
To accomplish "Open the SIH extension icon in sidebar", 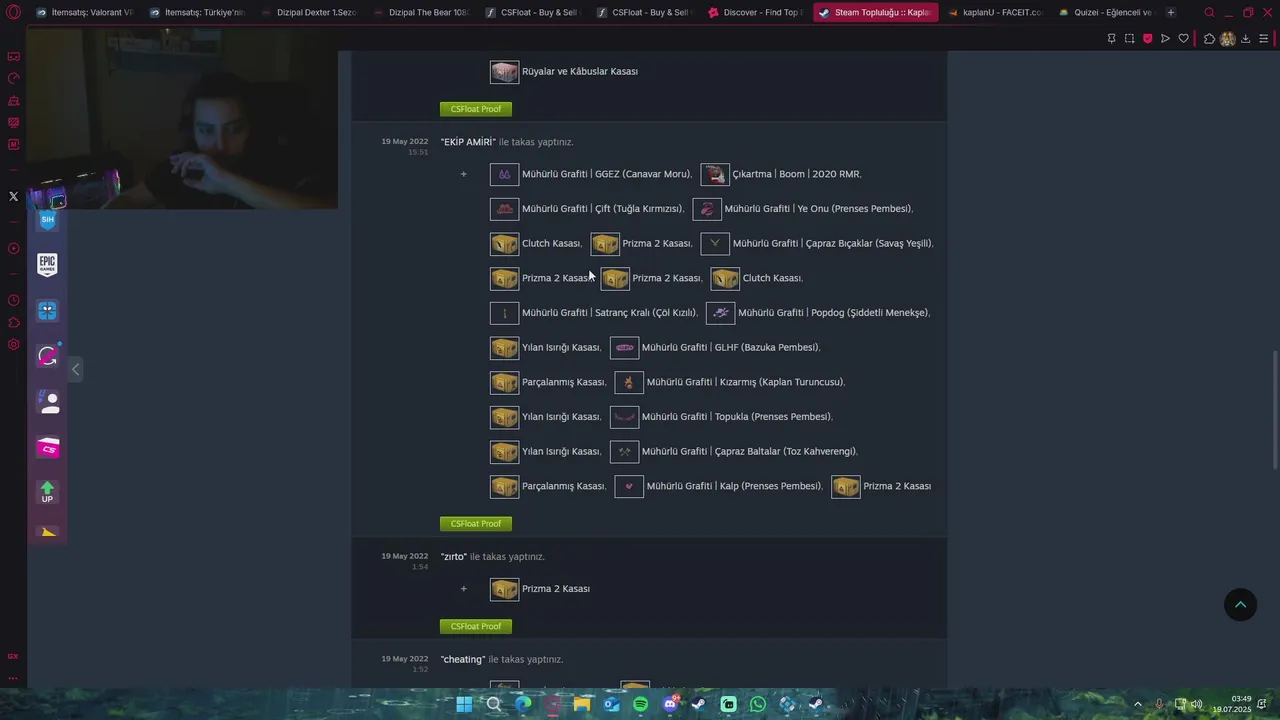I will (x=47, y=219).
